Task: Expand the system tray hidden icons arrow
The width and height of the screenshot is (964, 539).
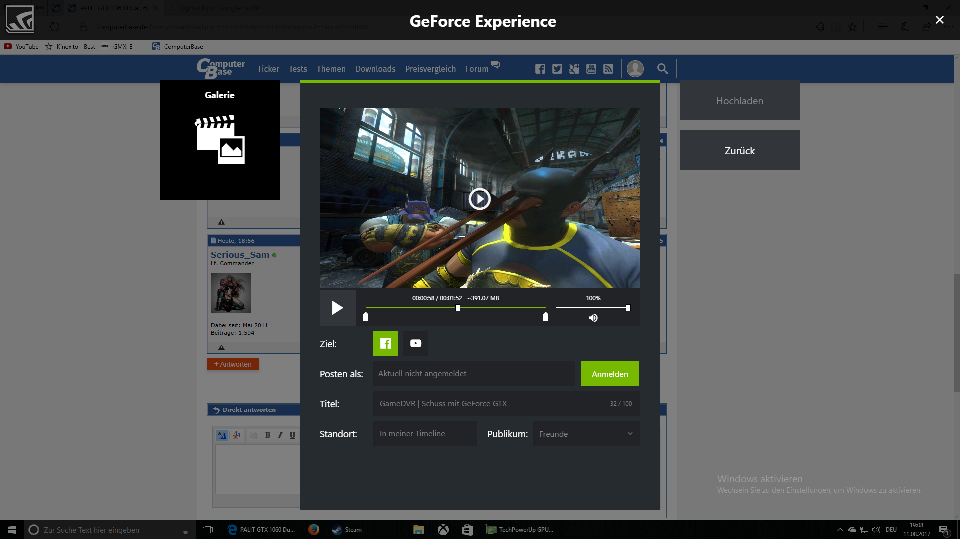Action: [840, 529]
